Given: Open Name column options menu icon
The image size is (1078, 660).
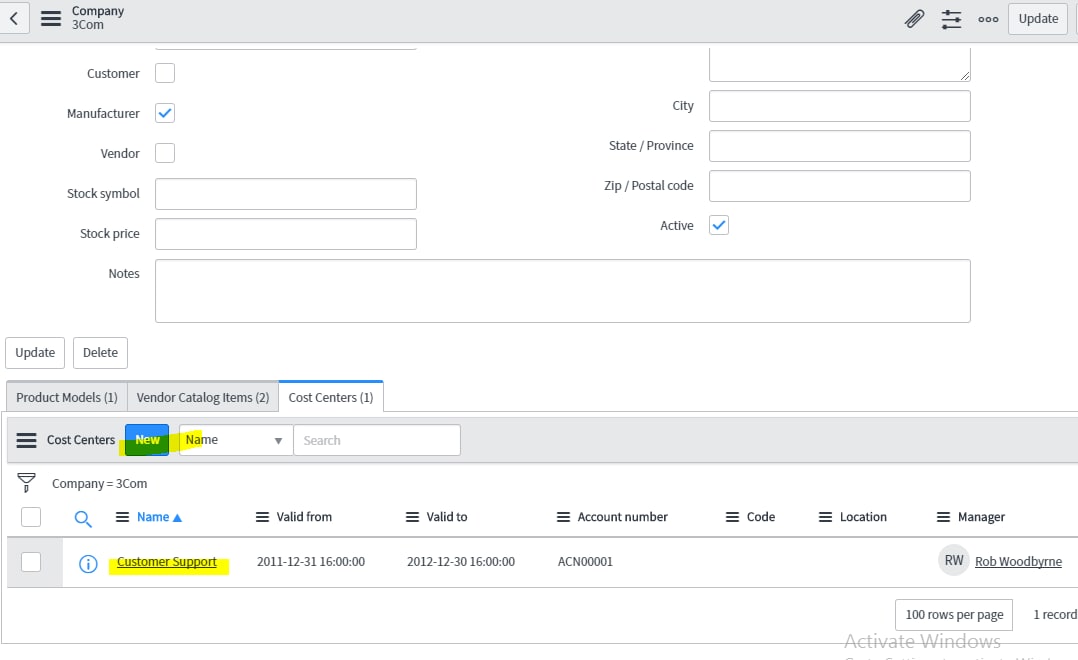Looking at the screenshot, I should coord(122,517).
